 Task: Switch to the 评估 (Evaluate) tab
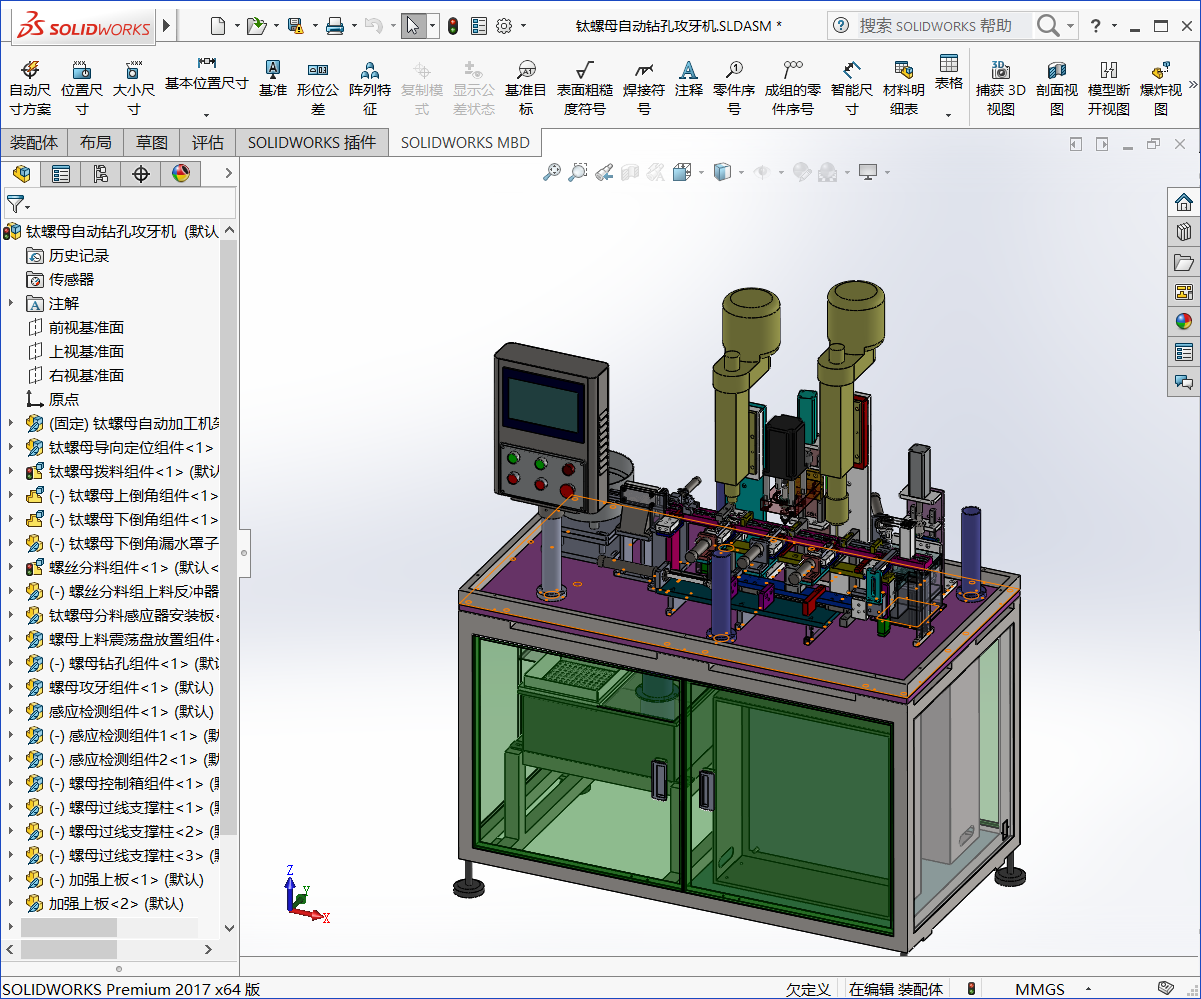208,142
